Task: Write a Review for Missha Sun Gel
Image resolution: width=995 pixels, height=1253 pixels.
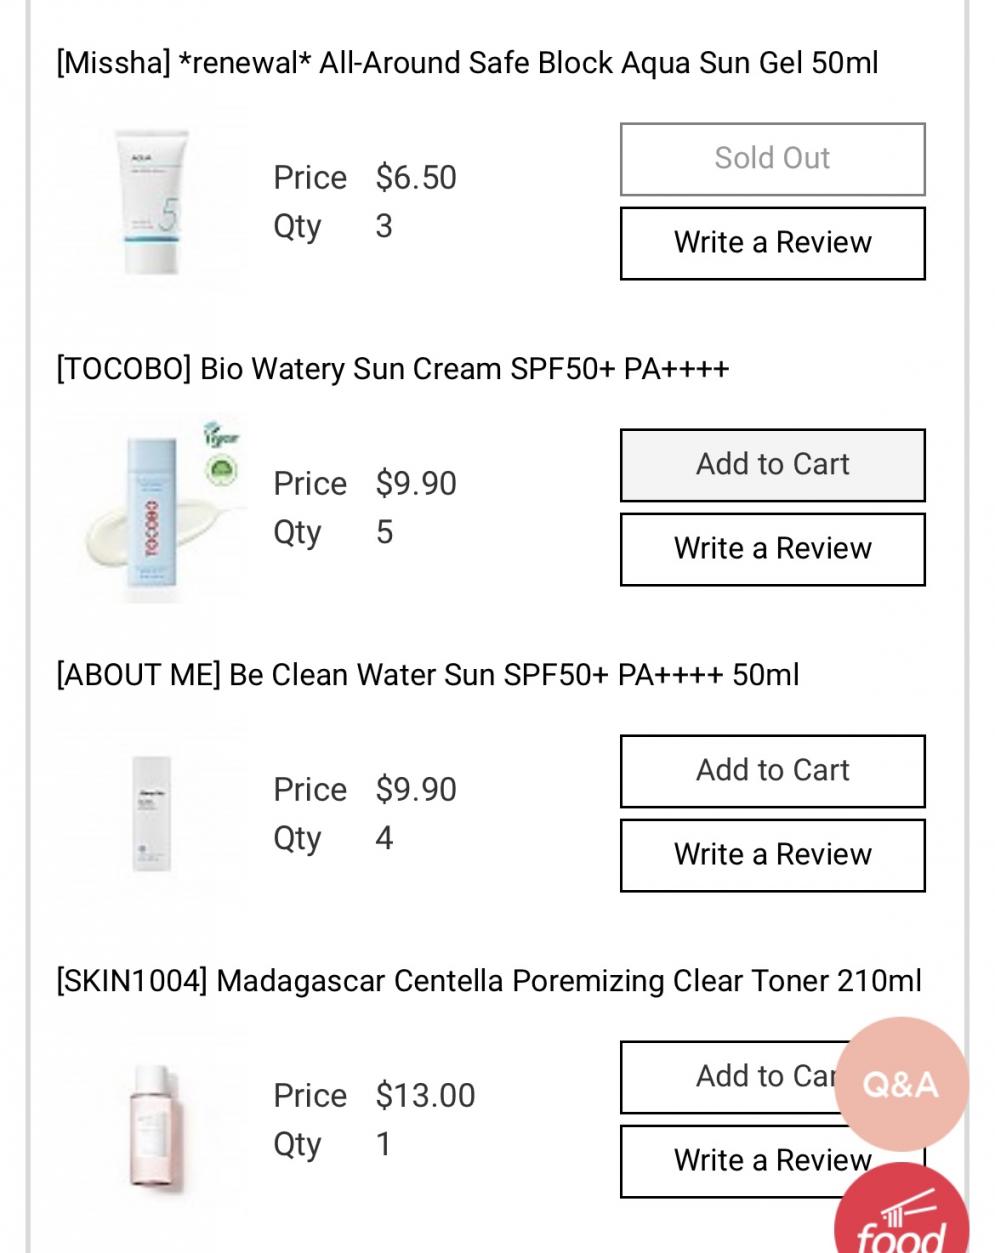Action: (772, 243)
